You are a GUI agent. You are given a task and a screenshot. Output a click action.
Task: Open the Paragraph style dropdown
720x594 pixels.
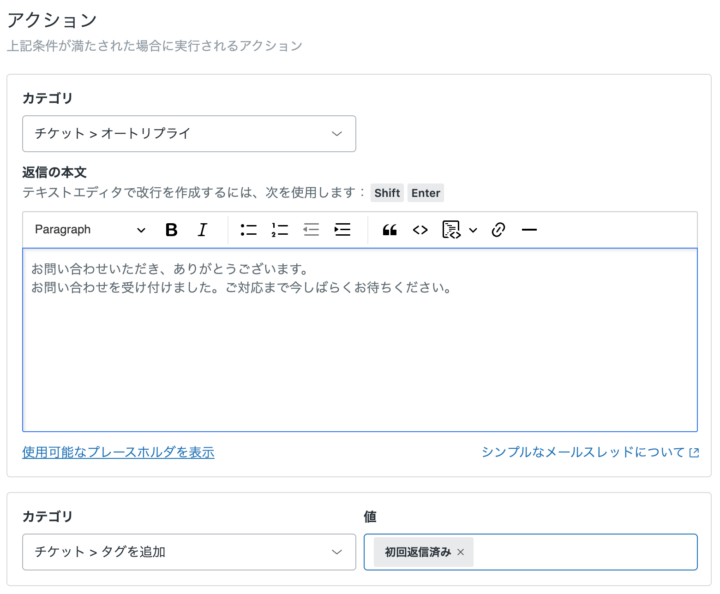point(90,230)
